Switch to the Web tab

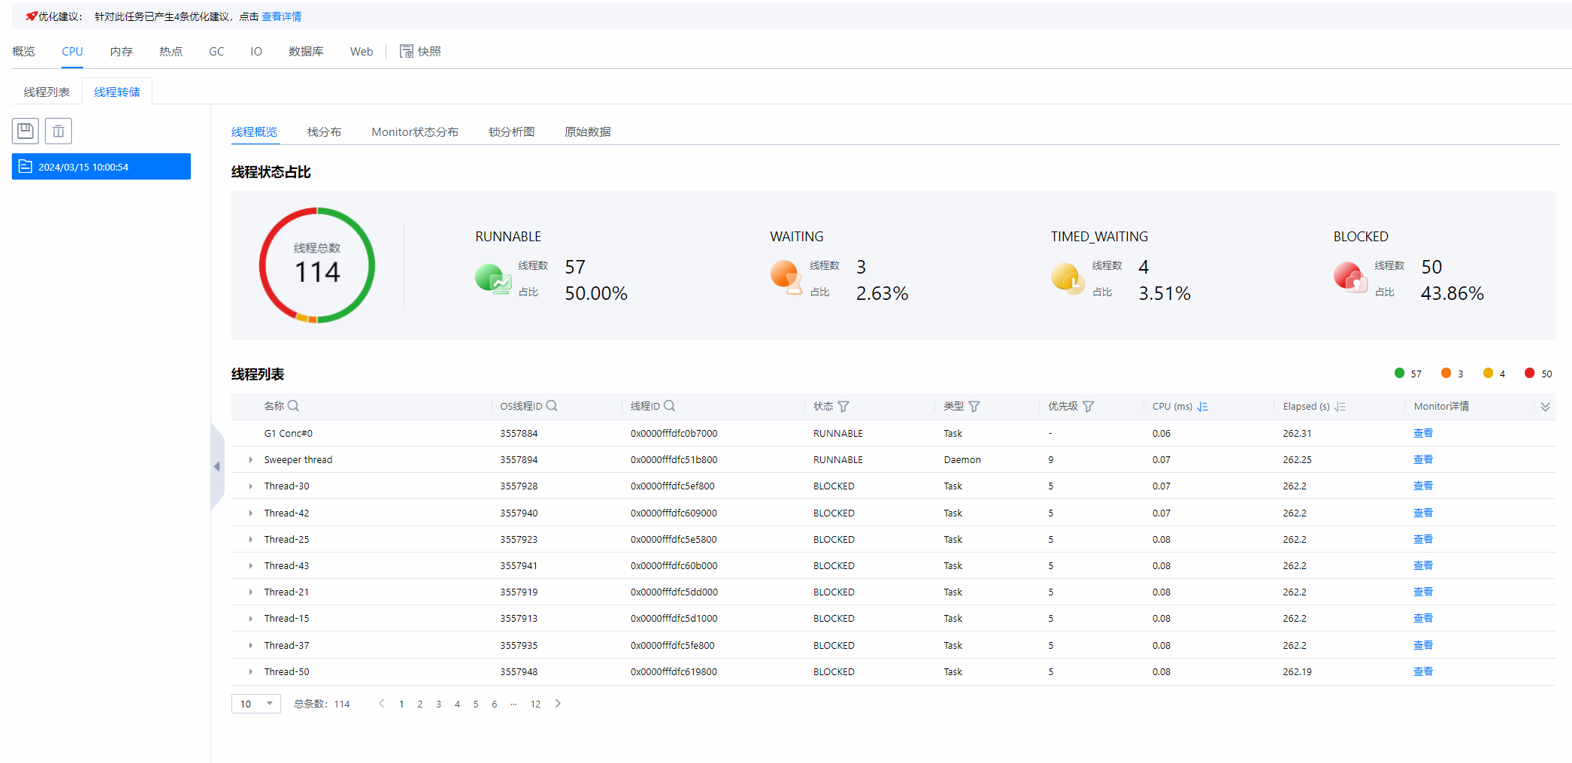tap(361, 51)
